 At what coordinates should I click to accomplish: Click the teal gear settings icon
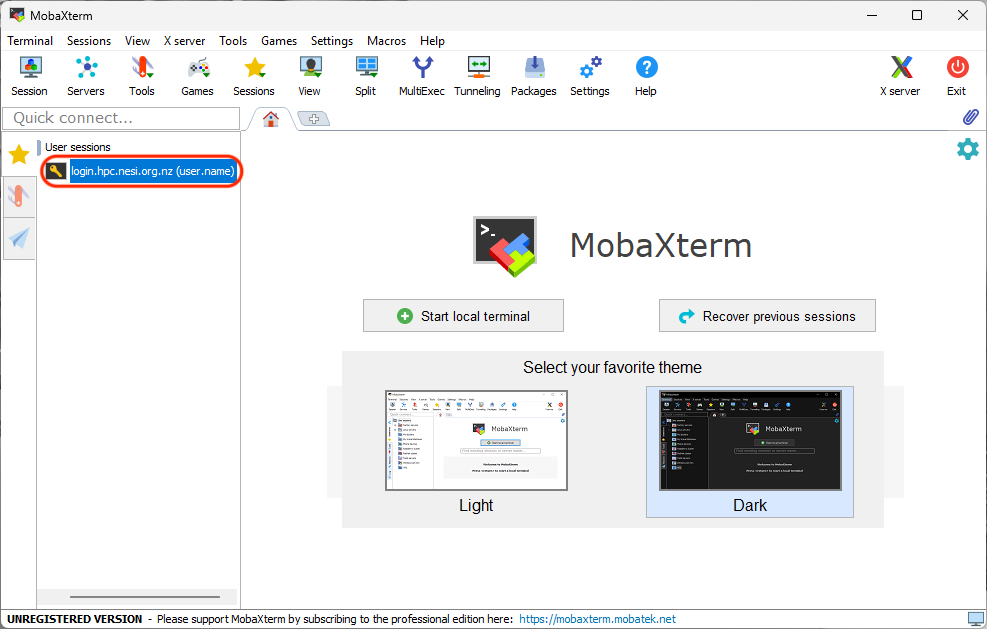[x=967, y=149]
